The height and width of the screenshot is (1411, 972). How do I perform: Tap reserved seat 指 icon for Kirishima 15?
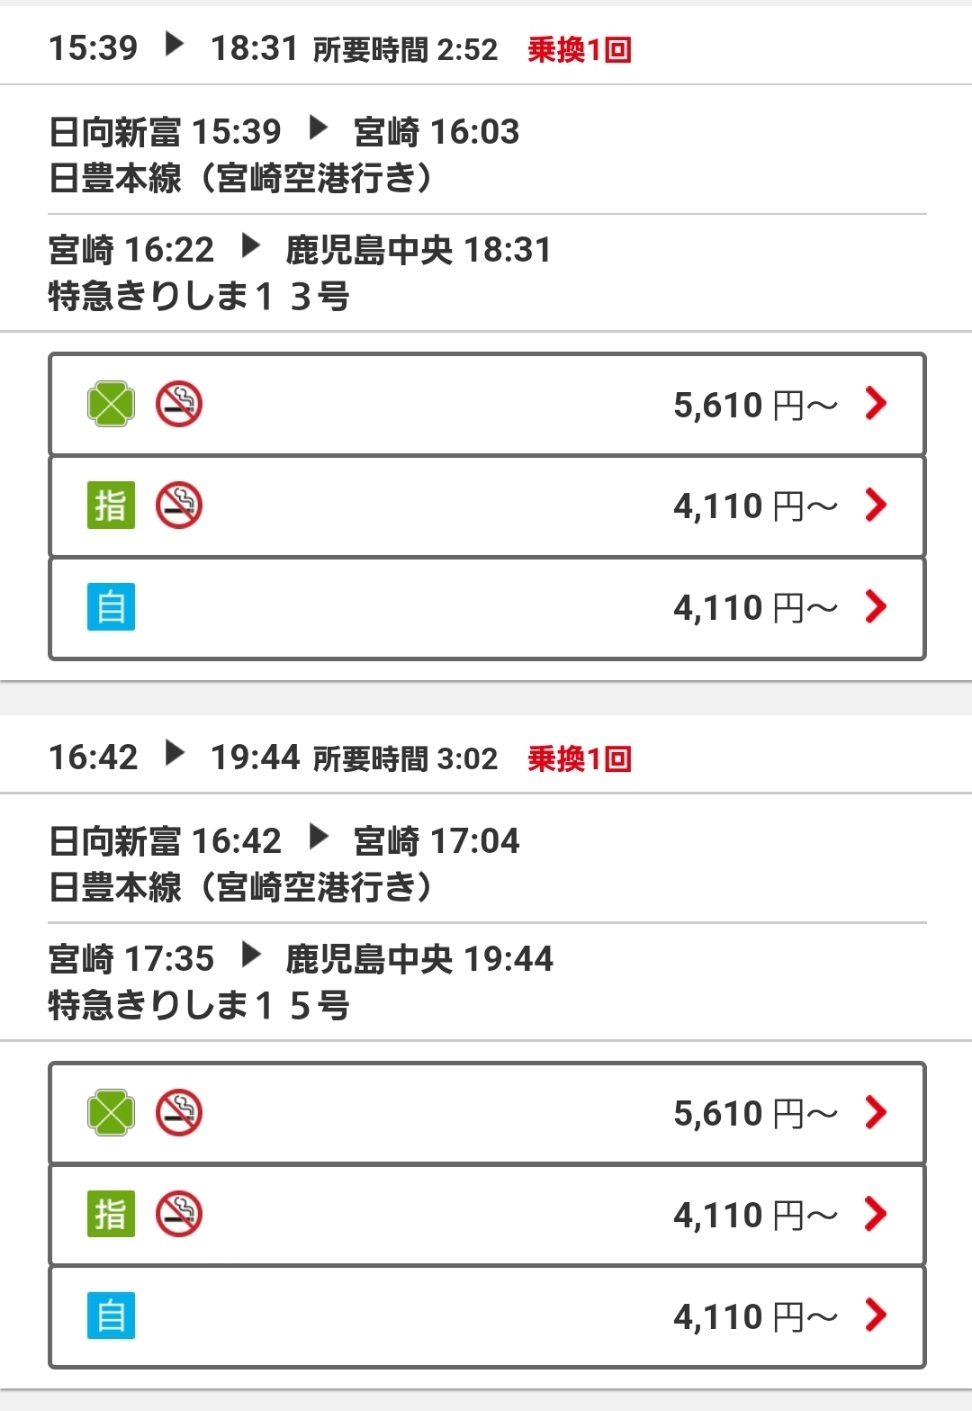click(111, 1214)
